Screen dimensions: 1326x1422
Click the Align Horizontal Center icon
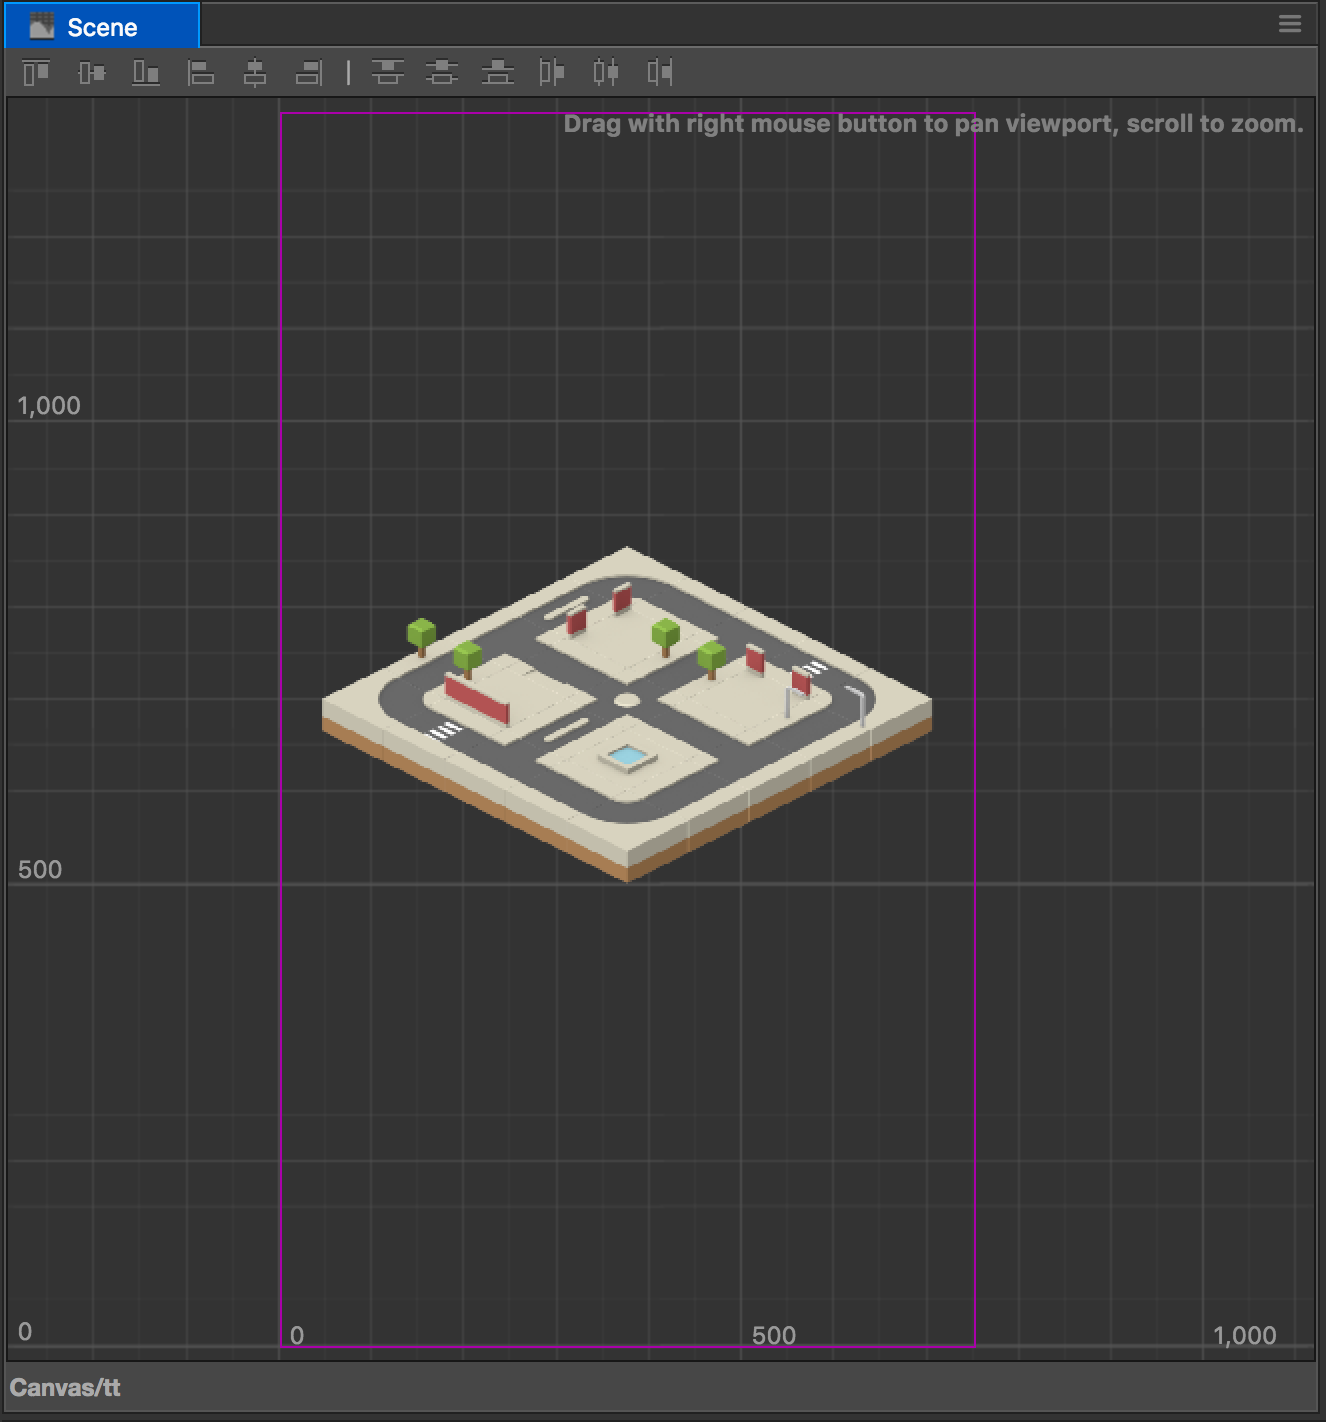pos(255,72)
